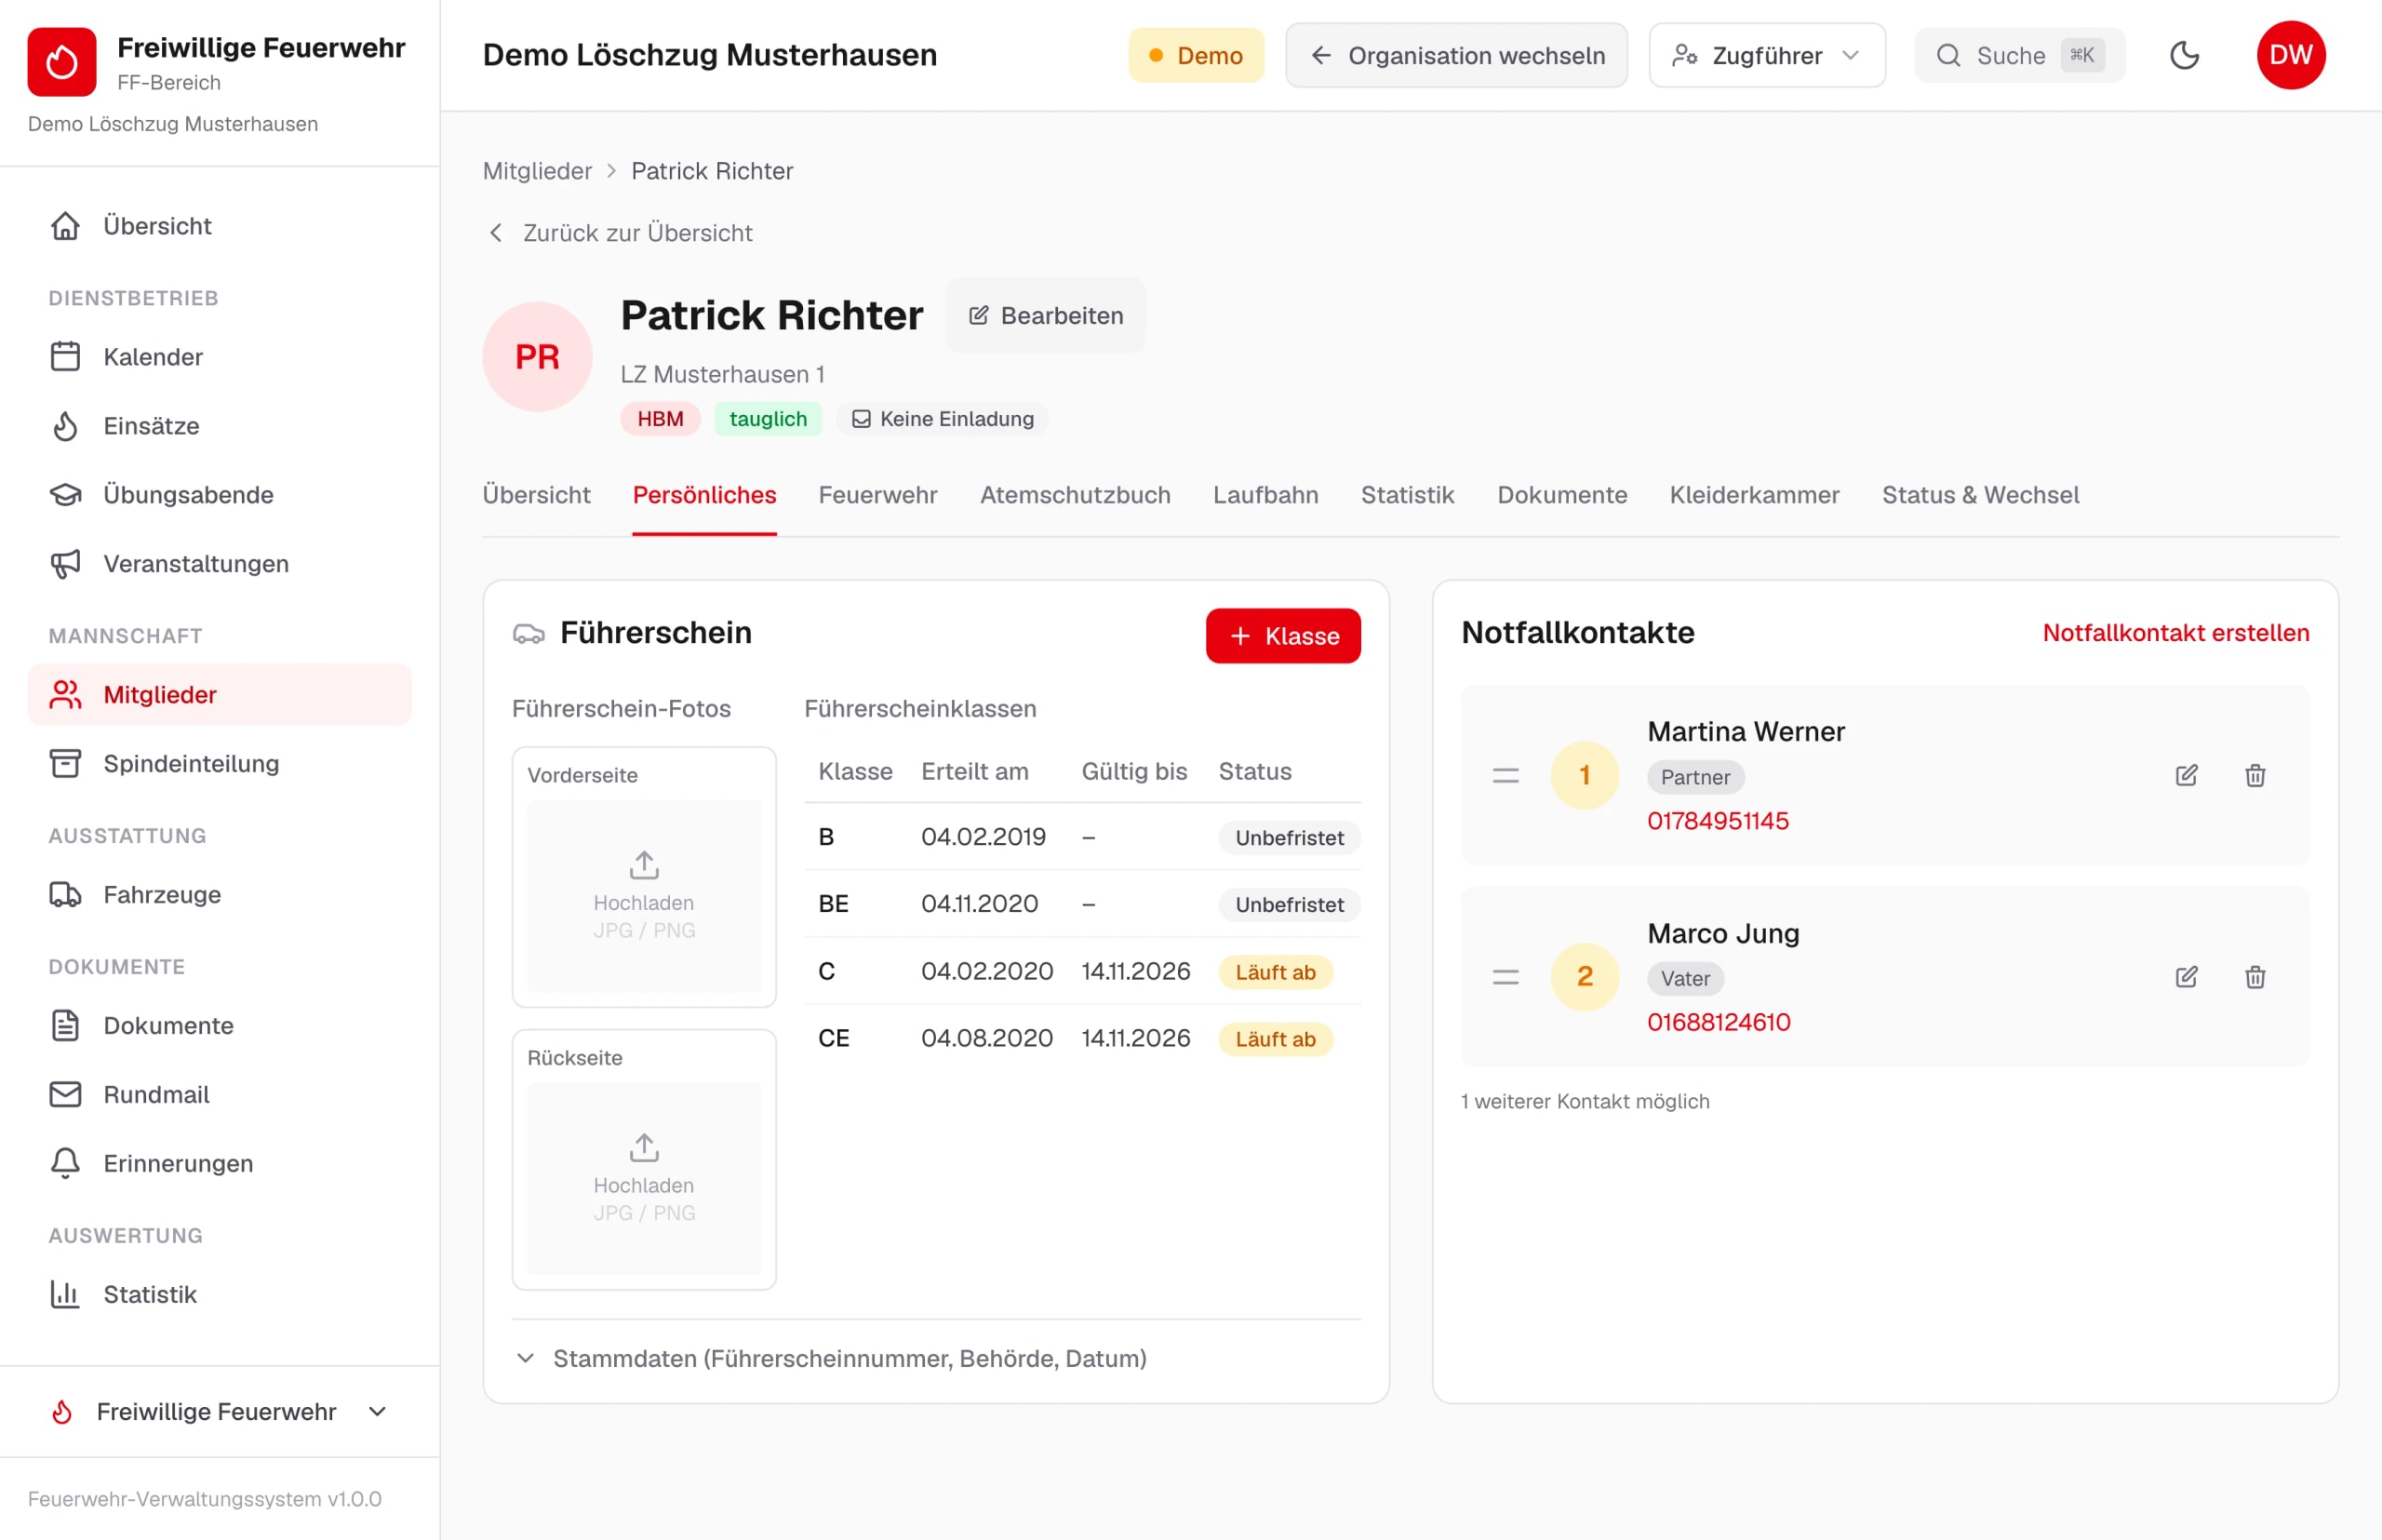Open the Kleiderkammer tab
This screenshot has height=1540, width=2382.
(1753, 495)
